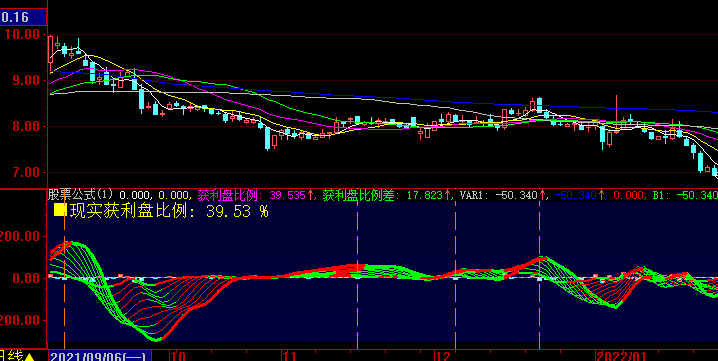Click the long-wick candle in January 2022
The image size is (718, 361).
616,114
